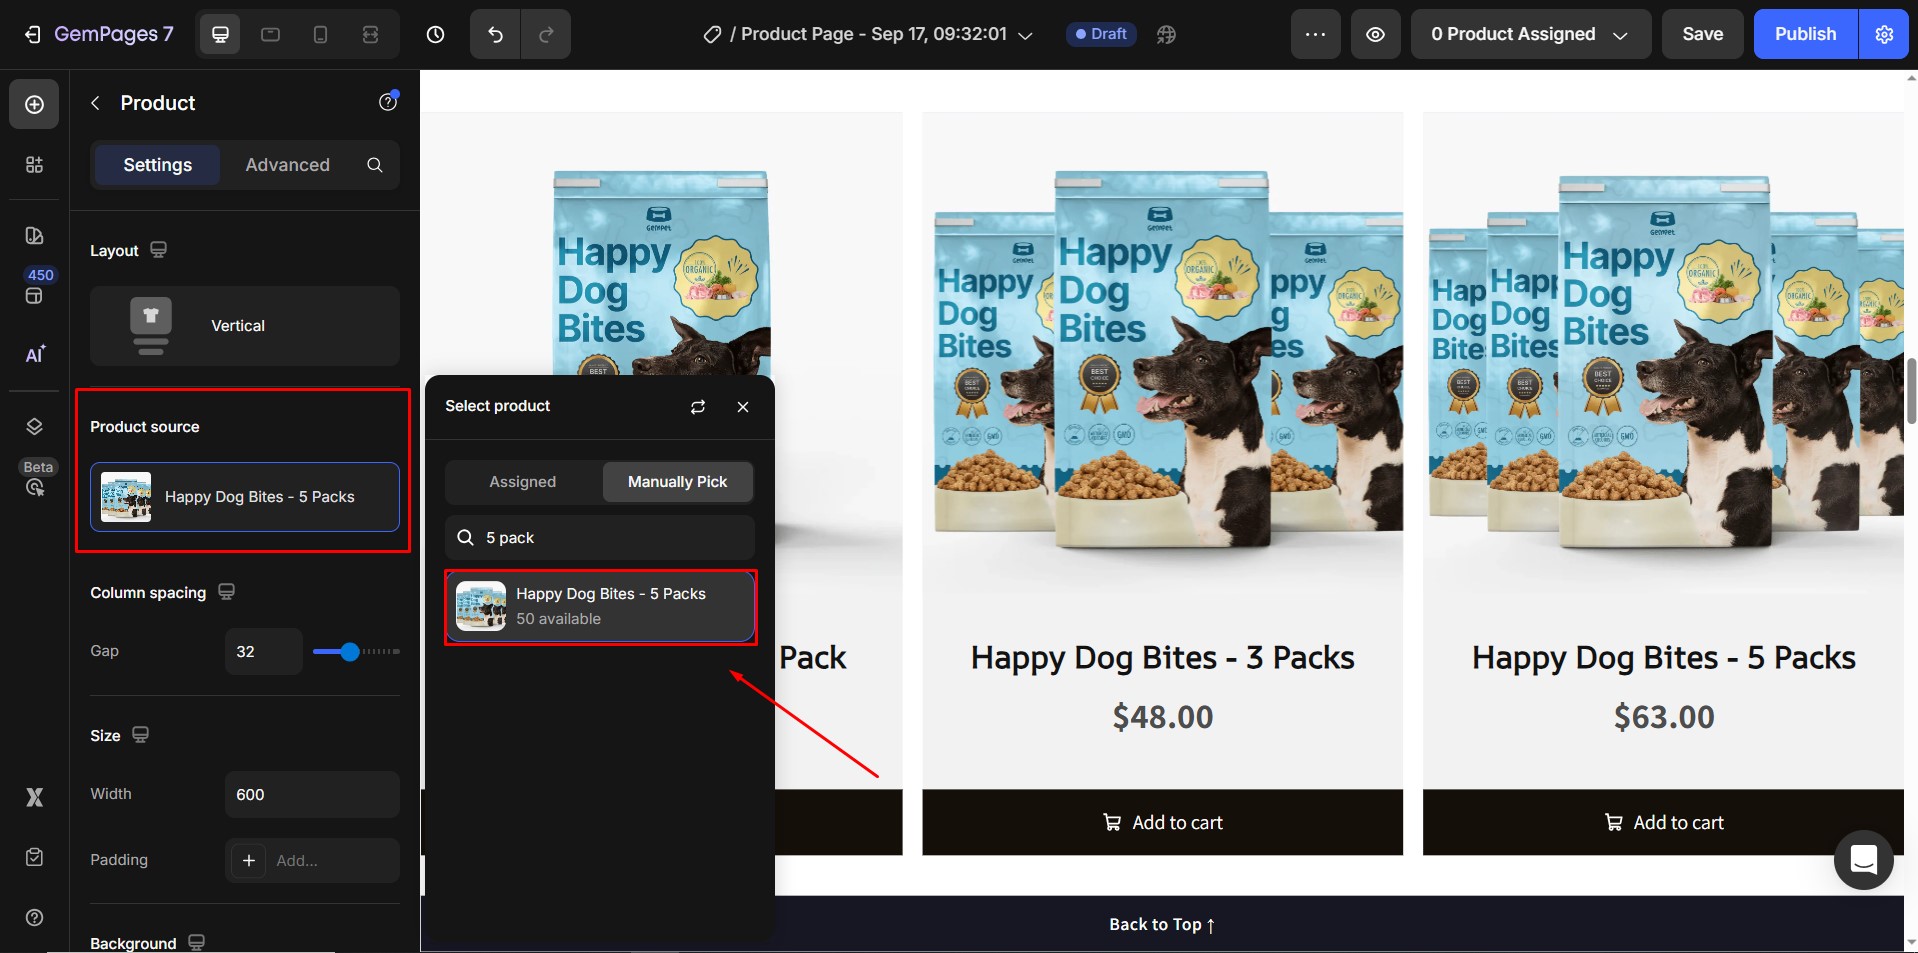Adjust the Gap slider handle
Screen dimensions: 1918x953
349,652
